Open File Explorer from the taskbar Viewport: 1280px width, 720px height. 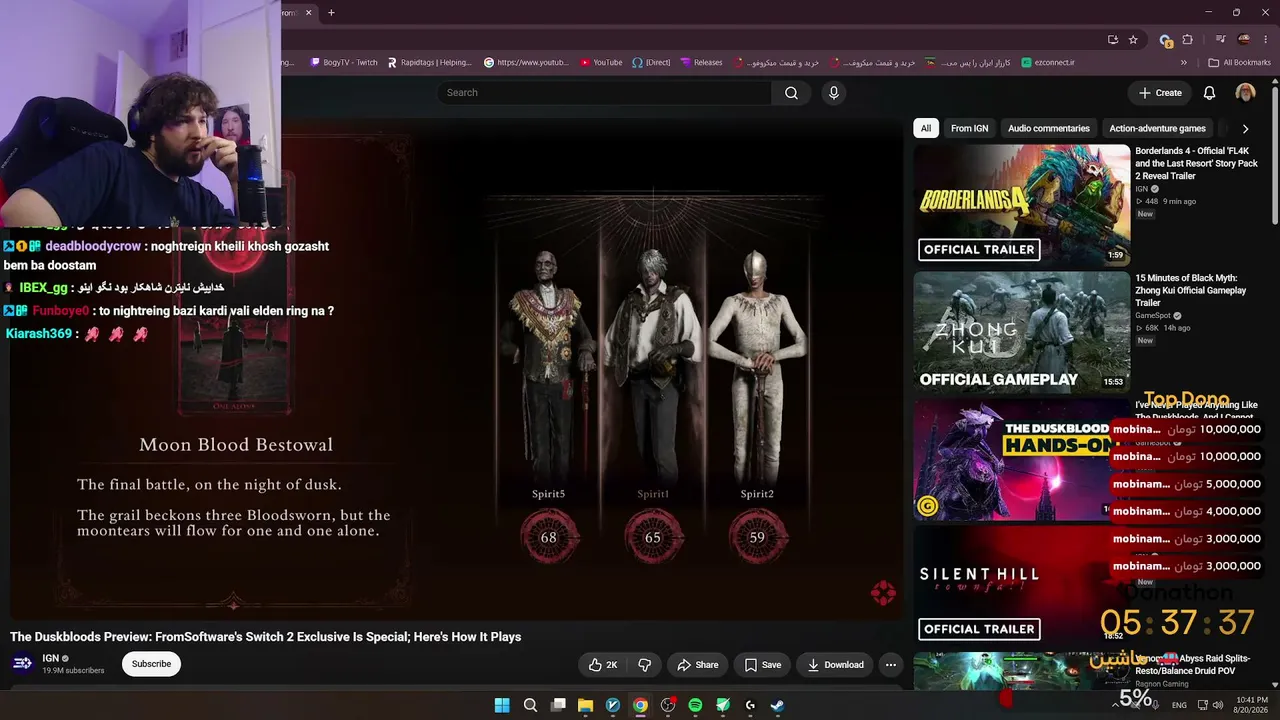(x=585, y=705)
